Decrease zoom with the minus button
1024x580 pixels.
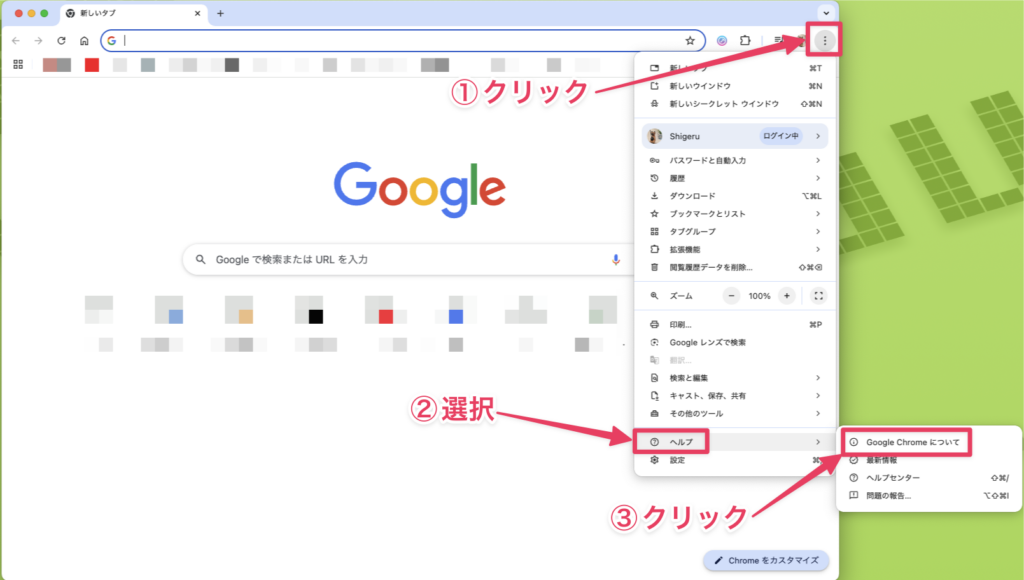(x=731, y=296)
